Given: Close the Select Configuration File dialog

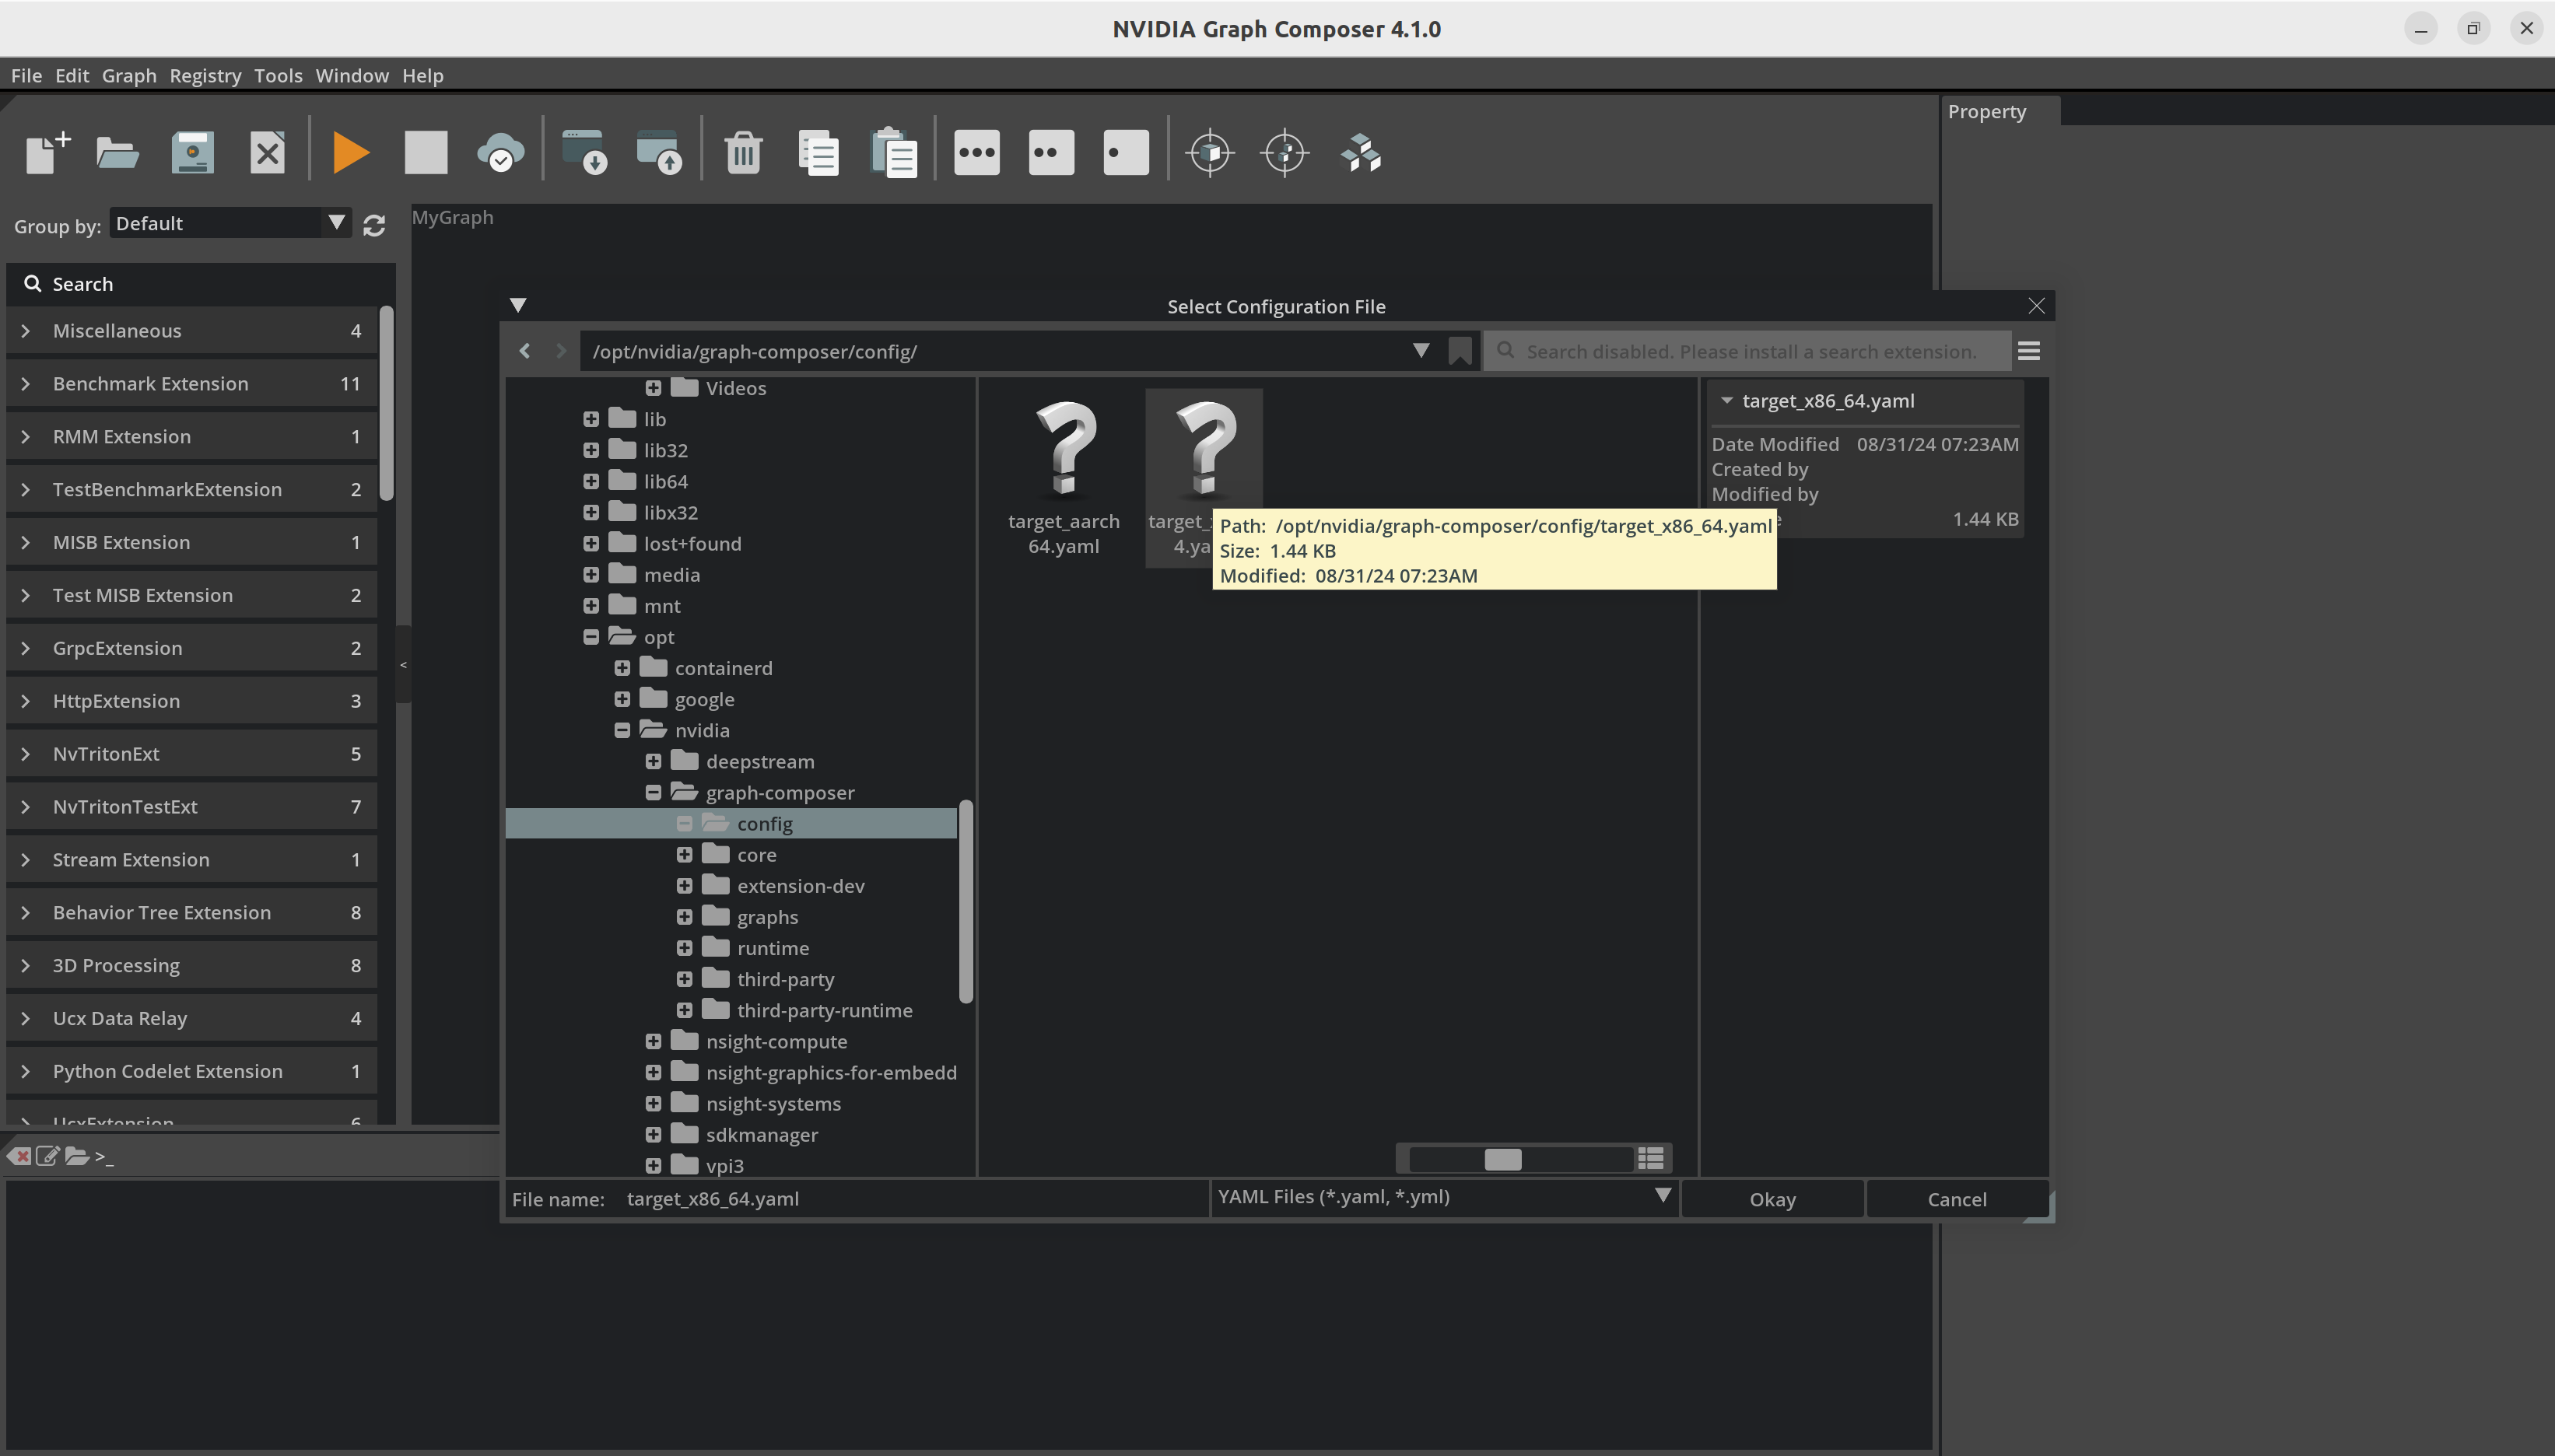Looking at the screenshot, I should coord(2036,305).
